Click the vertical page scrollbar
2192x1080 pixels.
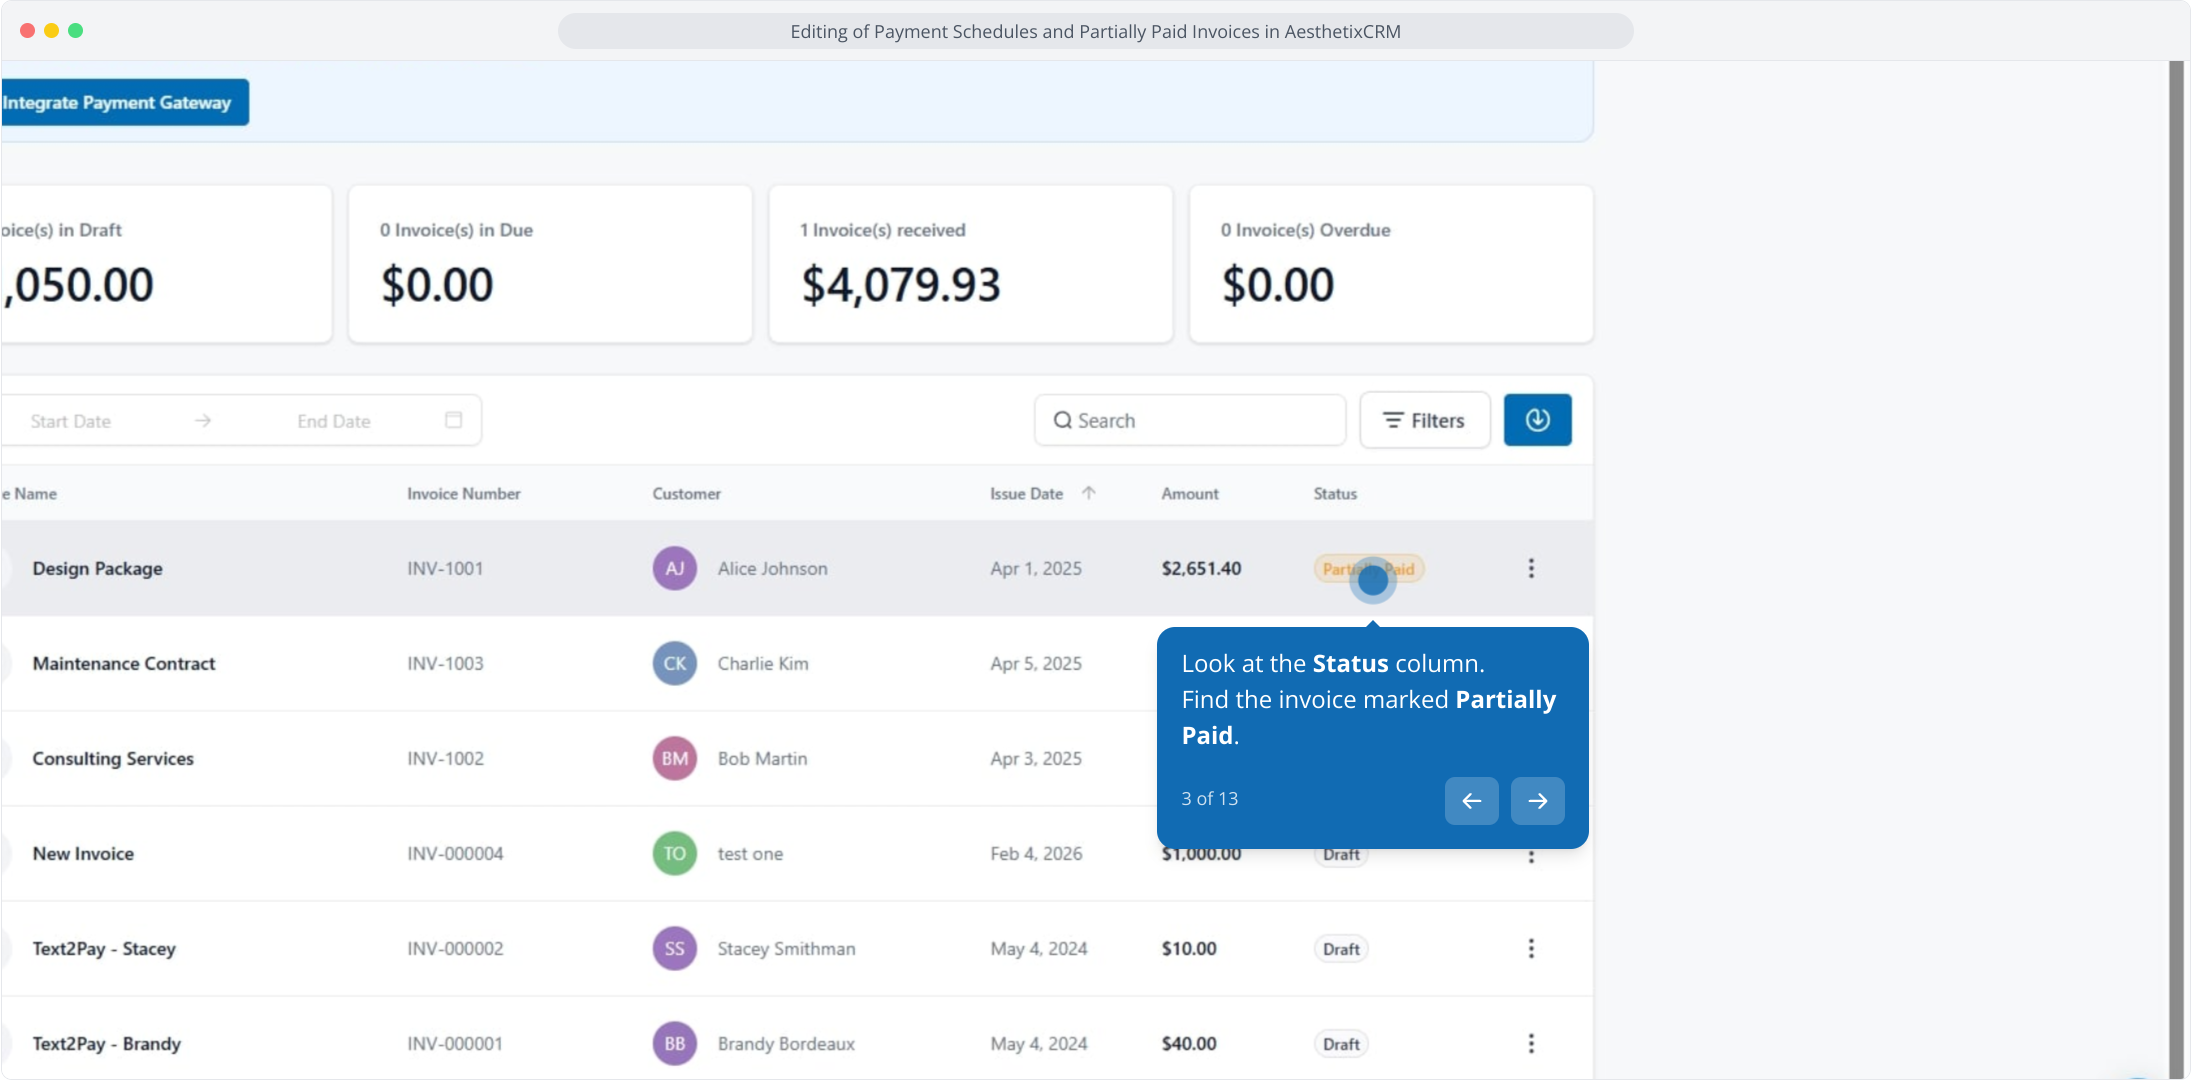pos(2176,560)
